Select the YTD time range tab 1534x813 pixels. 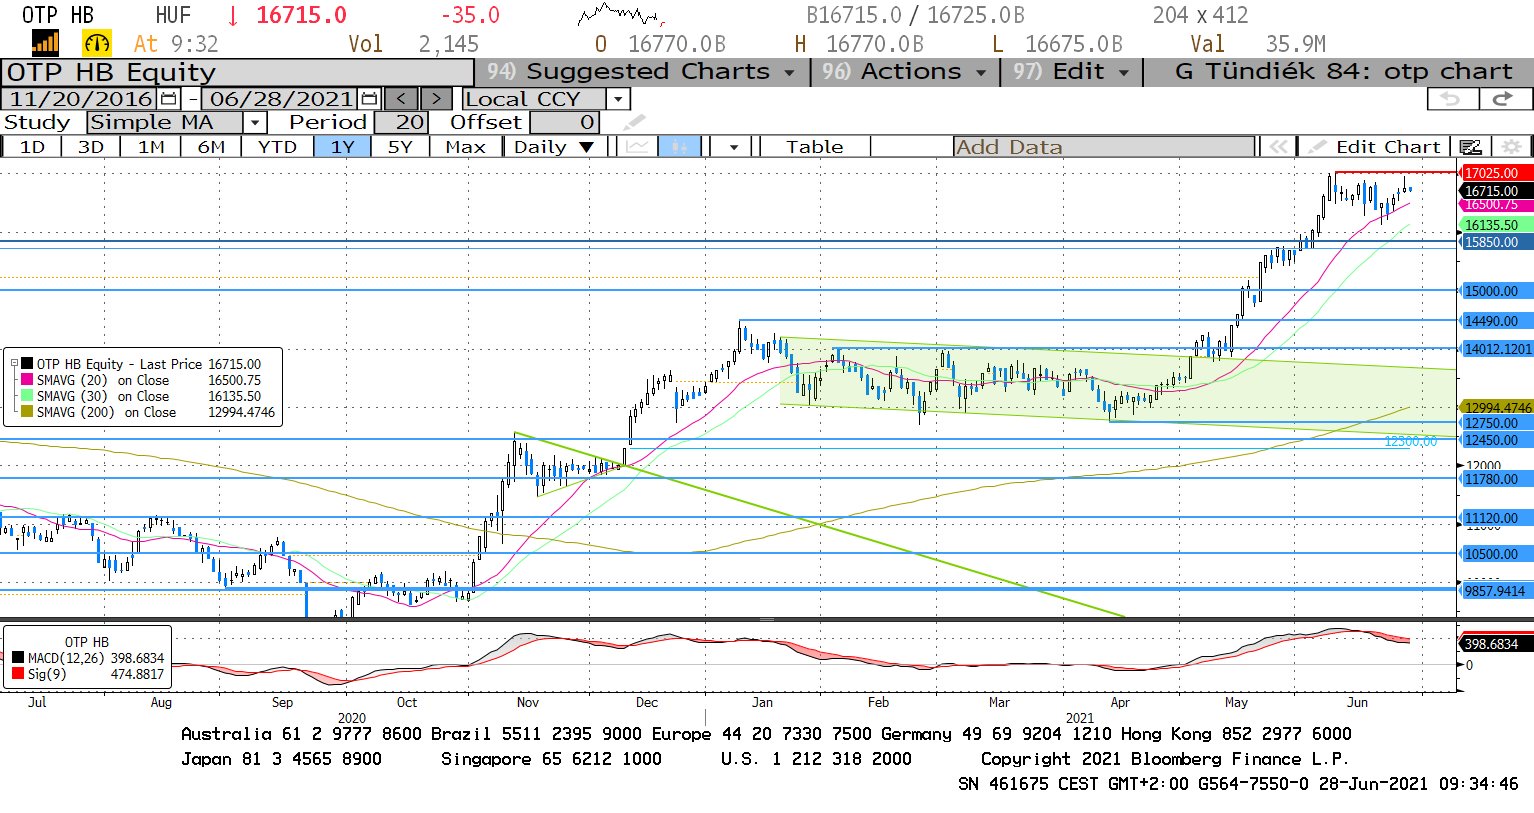pyautogui.click(x=277, y=147)
